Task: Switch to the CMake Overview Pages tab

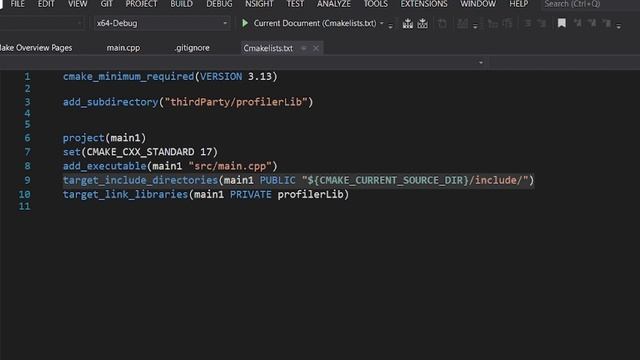Action: (36, 48)
